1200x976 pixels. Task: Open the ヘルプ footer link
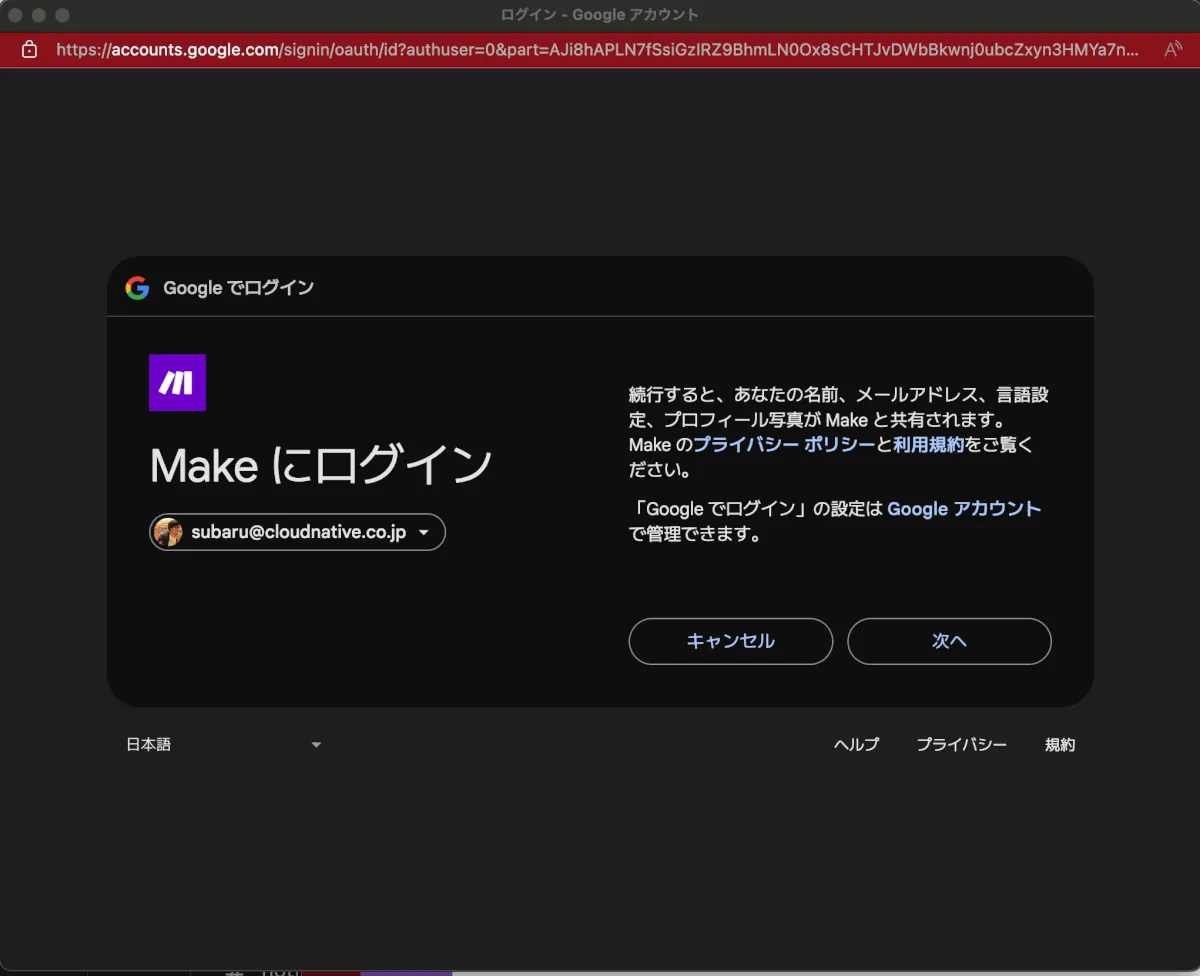pyautogui.click(x=856, y=745)
